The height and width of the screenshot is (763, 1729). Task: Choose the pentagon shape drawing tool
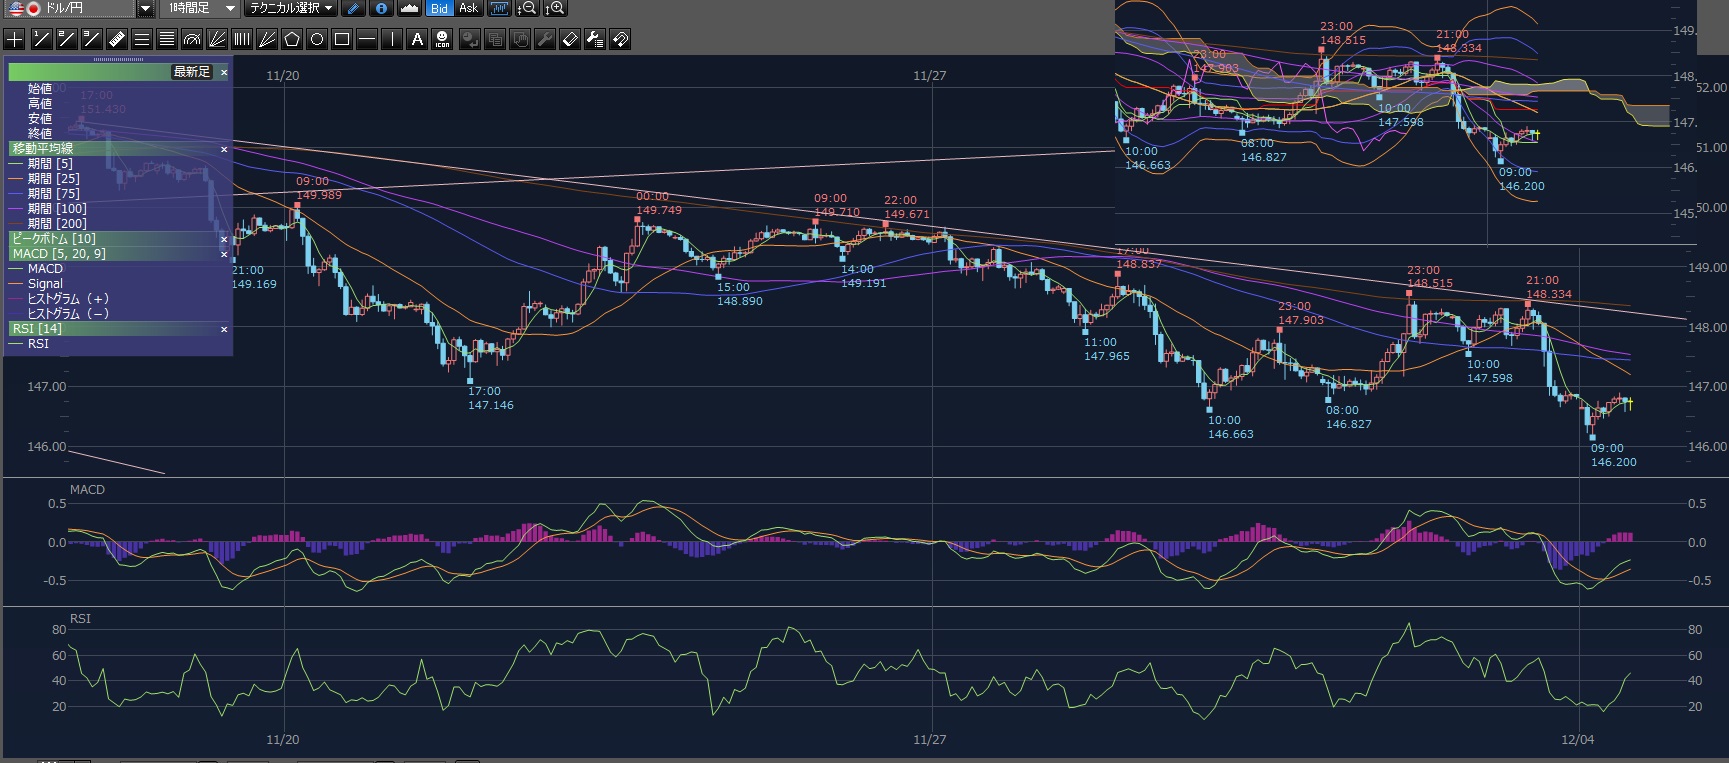(292, 40)
